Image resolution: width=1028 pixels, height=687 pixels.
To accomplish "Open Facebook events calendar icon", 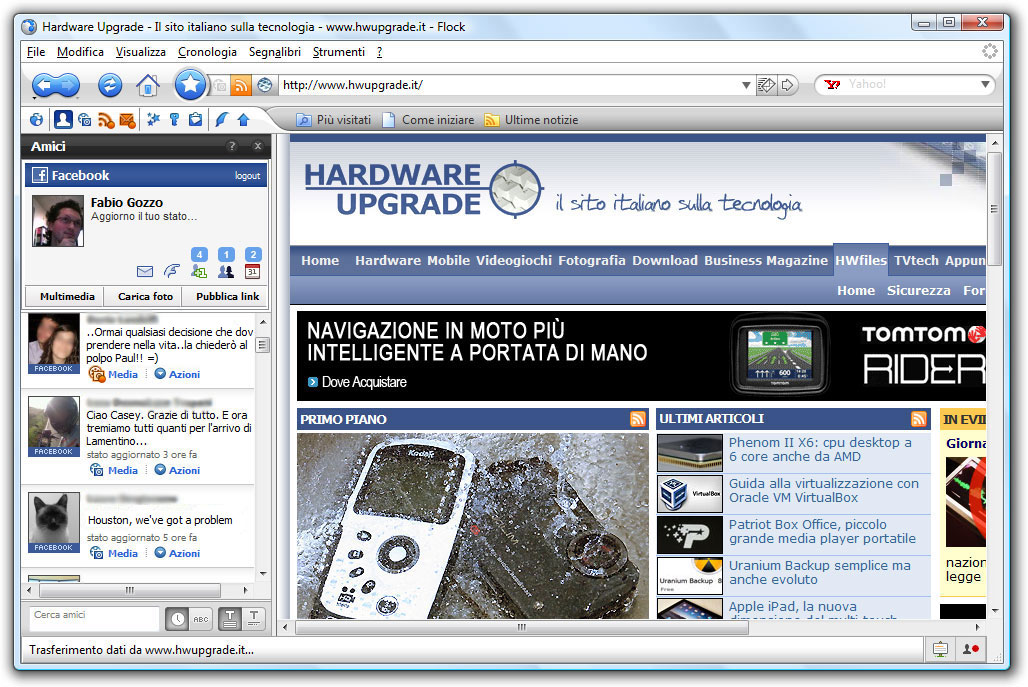I will click(252, 271).
